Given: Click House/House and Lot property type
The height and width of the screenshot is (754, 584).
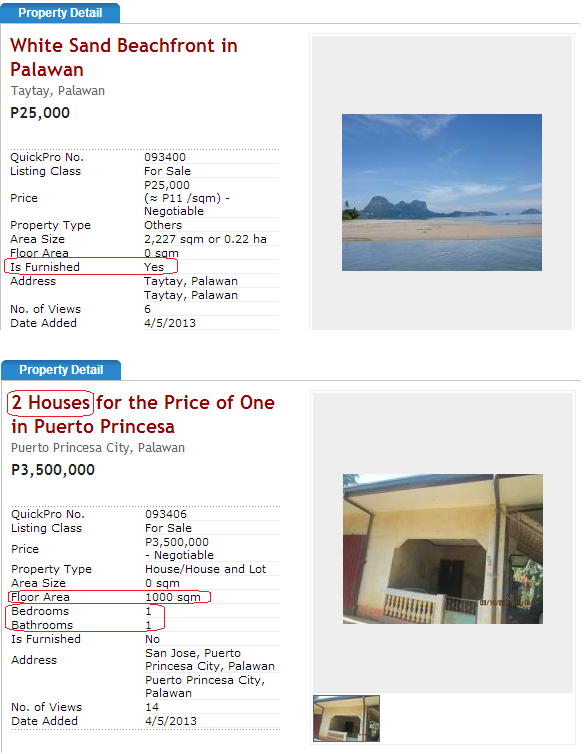Looking at the screenshot, I should pos(205,569).
